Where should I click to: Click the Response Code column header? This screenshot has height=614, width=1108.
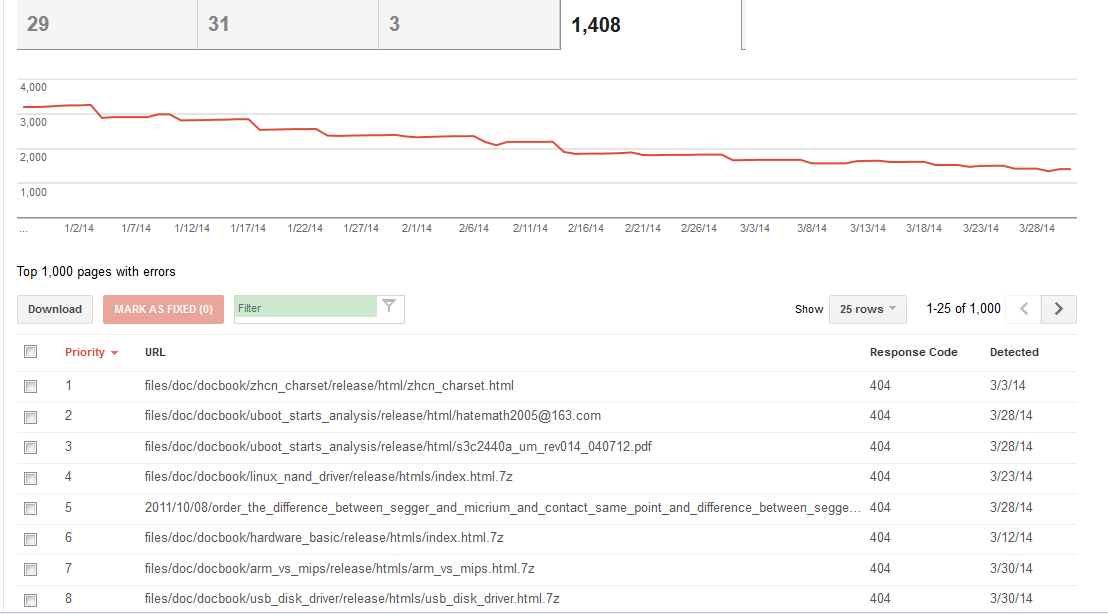tap(914, 352)
